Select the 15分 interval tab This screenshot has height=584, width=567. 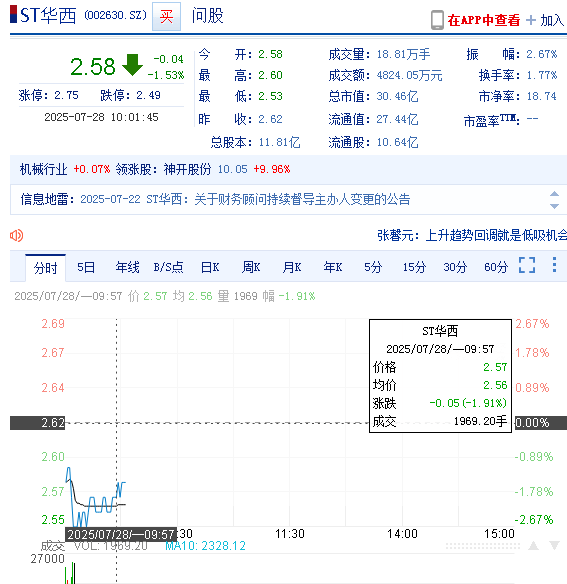pyautogui.click(x=414, y=267)
